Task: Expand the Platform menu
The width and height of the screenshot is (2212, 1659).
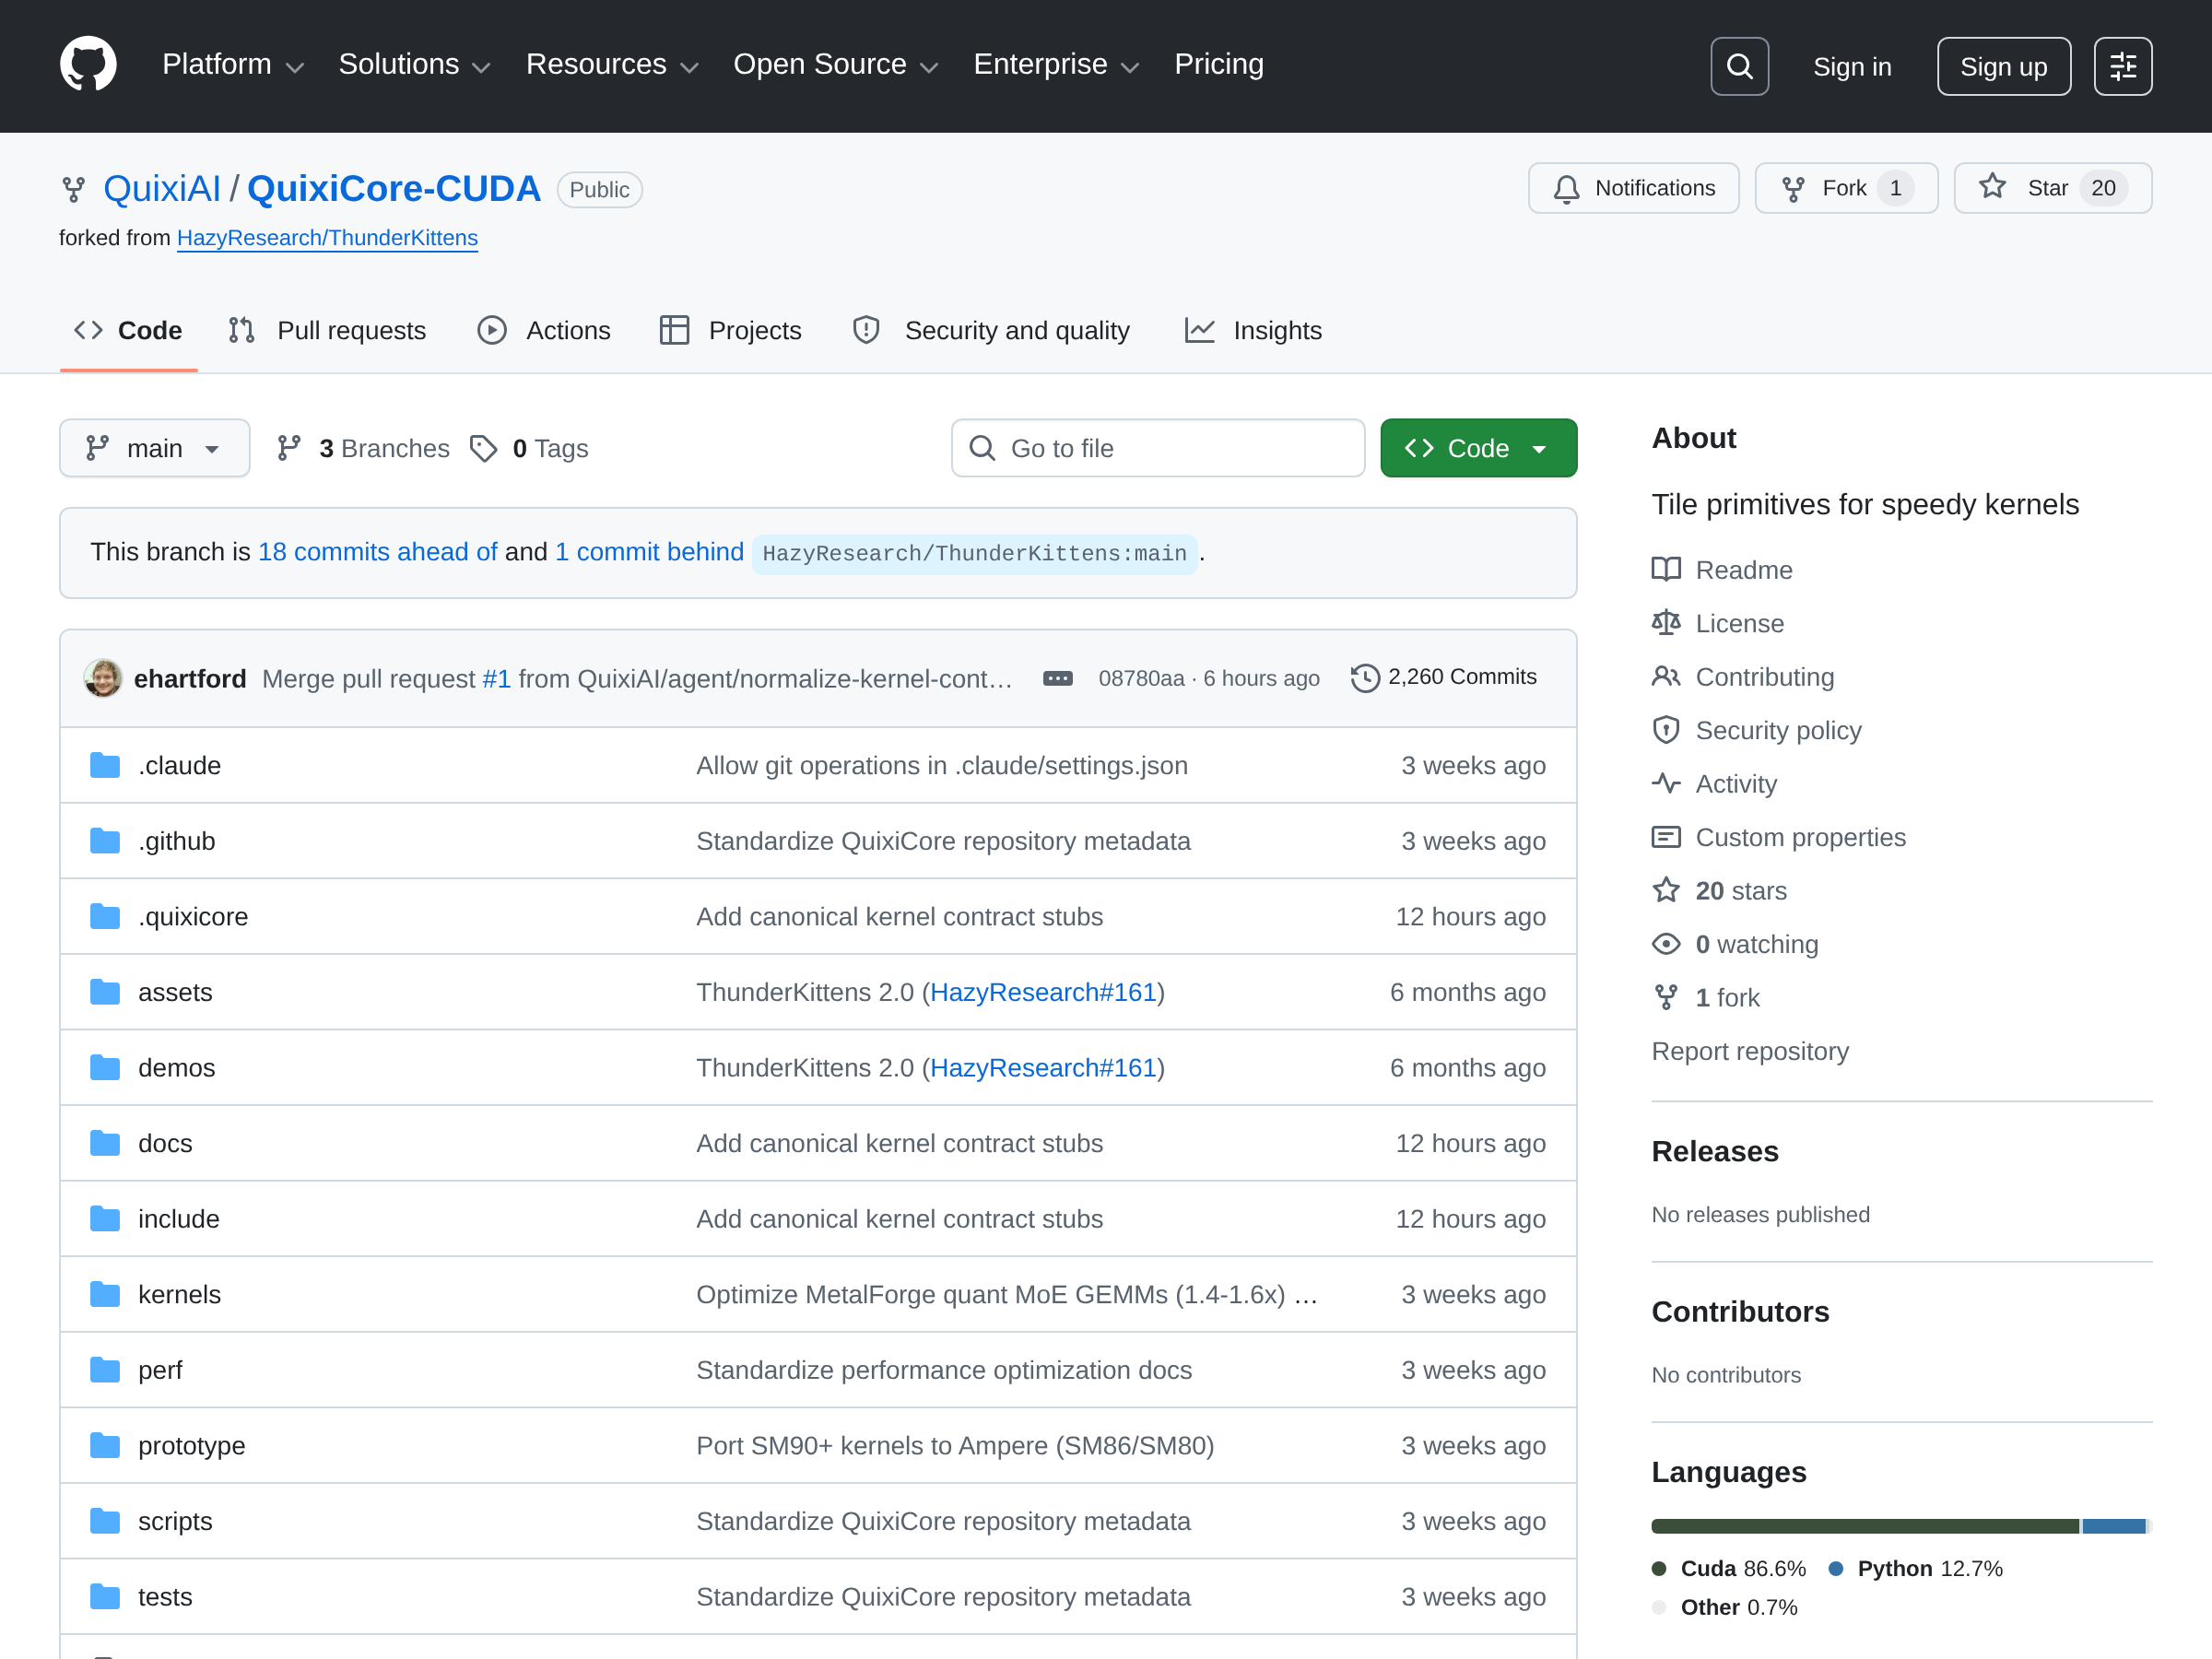Action: (232, 65)
